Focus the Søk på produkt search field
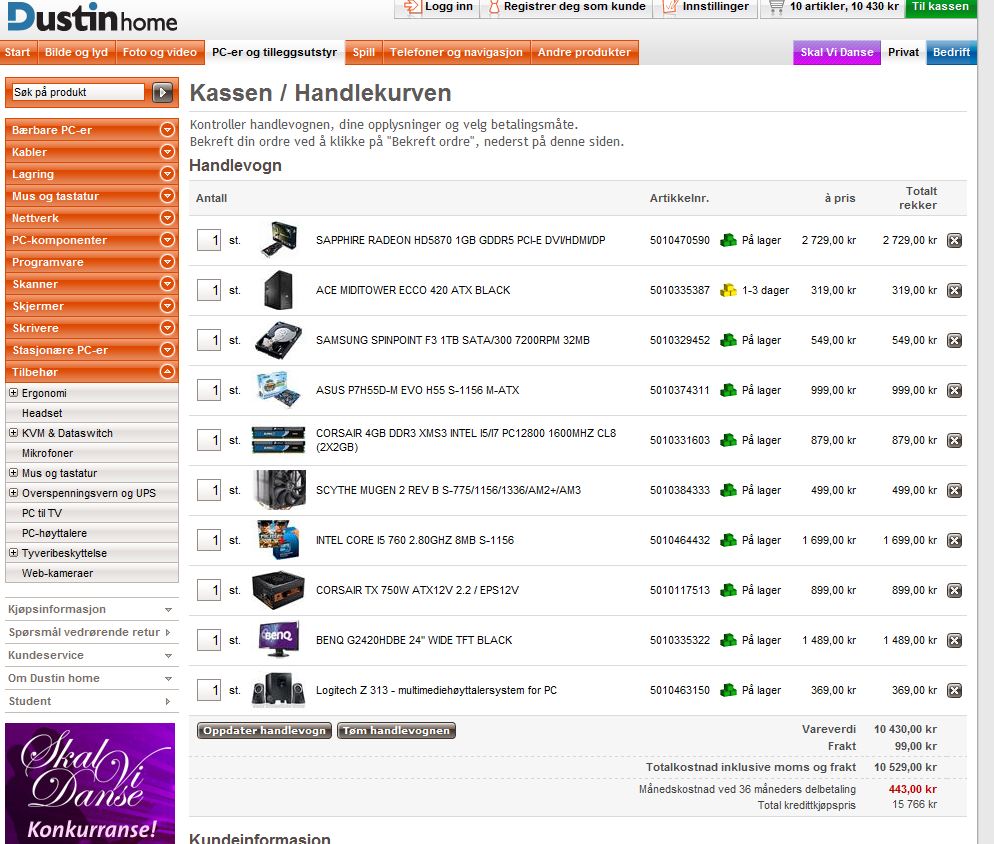 click(x=78, y=92)
